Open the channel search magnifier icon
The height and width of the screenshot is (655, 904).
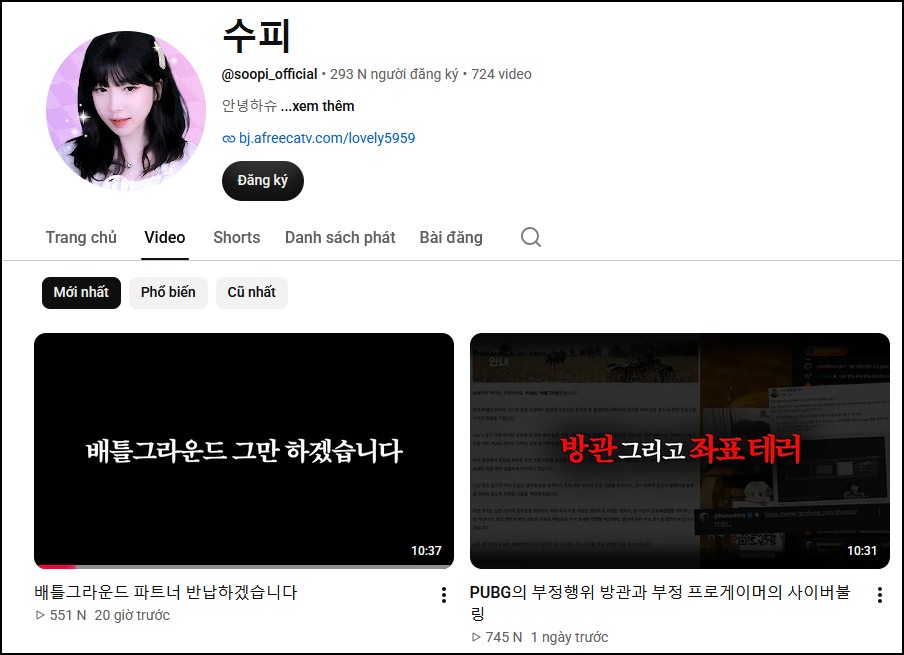[530, 237]
